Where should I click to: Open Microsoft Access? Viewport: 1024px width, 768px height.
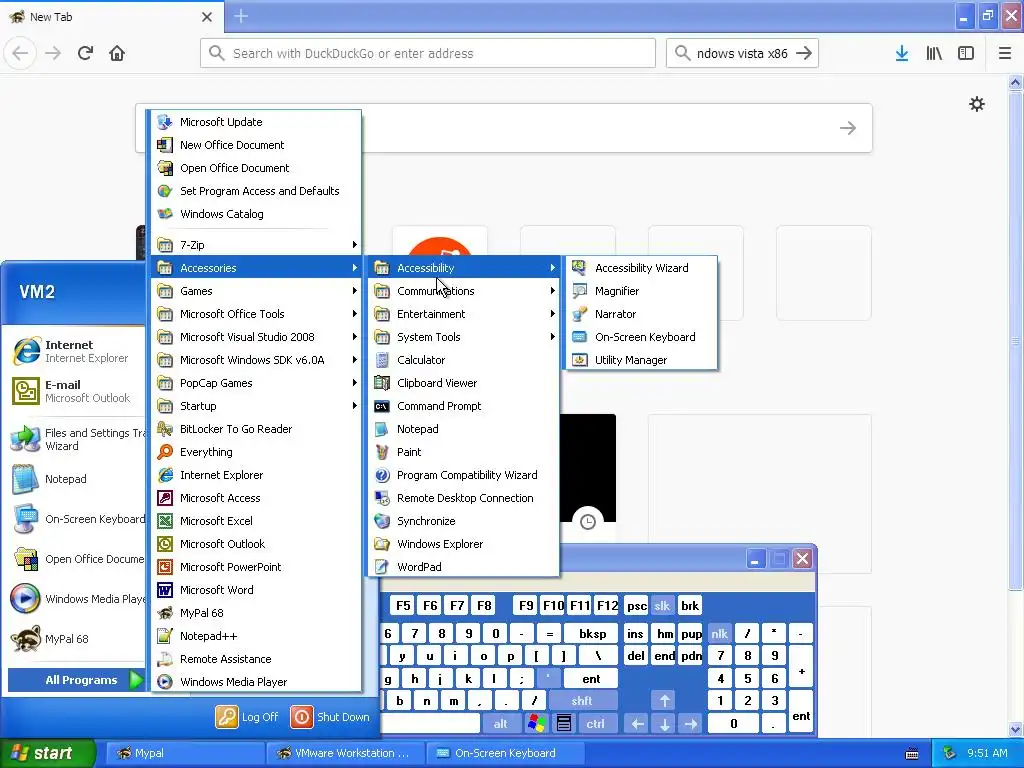click(256, 498)
